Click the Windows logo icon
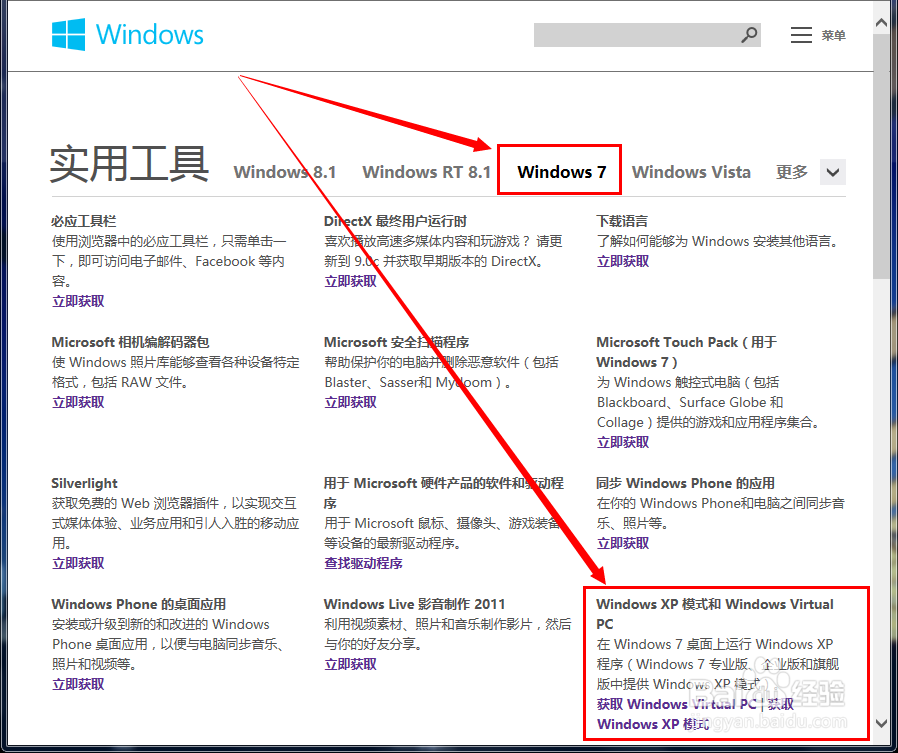898x753 pixels. (x=68, y=34)
